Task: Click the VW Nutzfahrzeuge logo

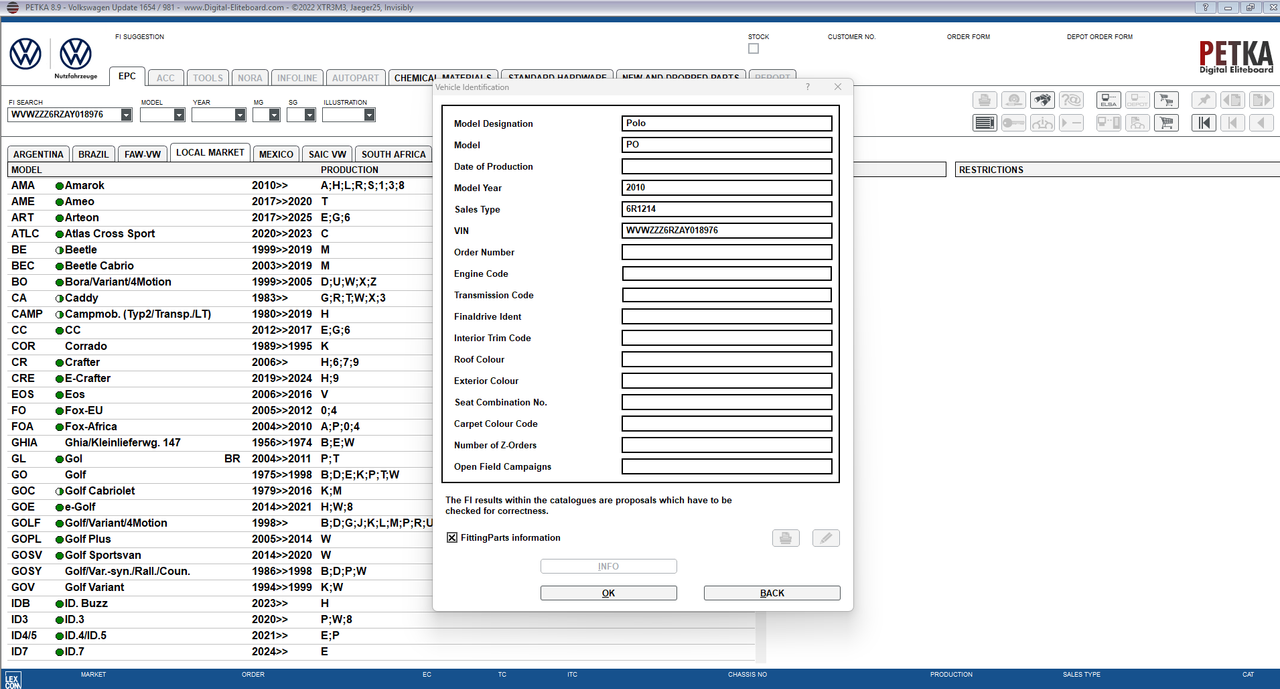Action: (75, 59)
